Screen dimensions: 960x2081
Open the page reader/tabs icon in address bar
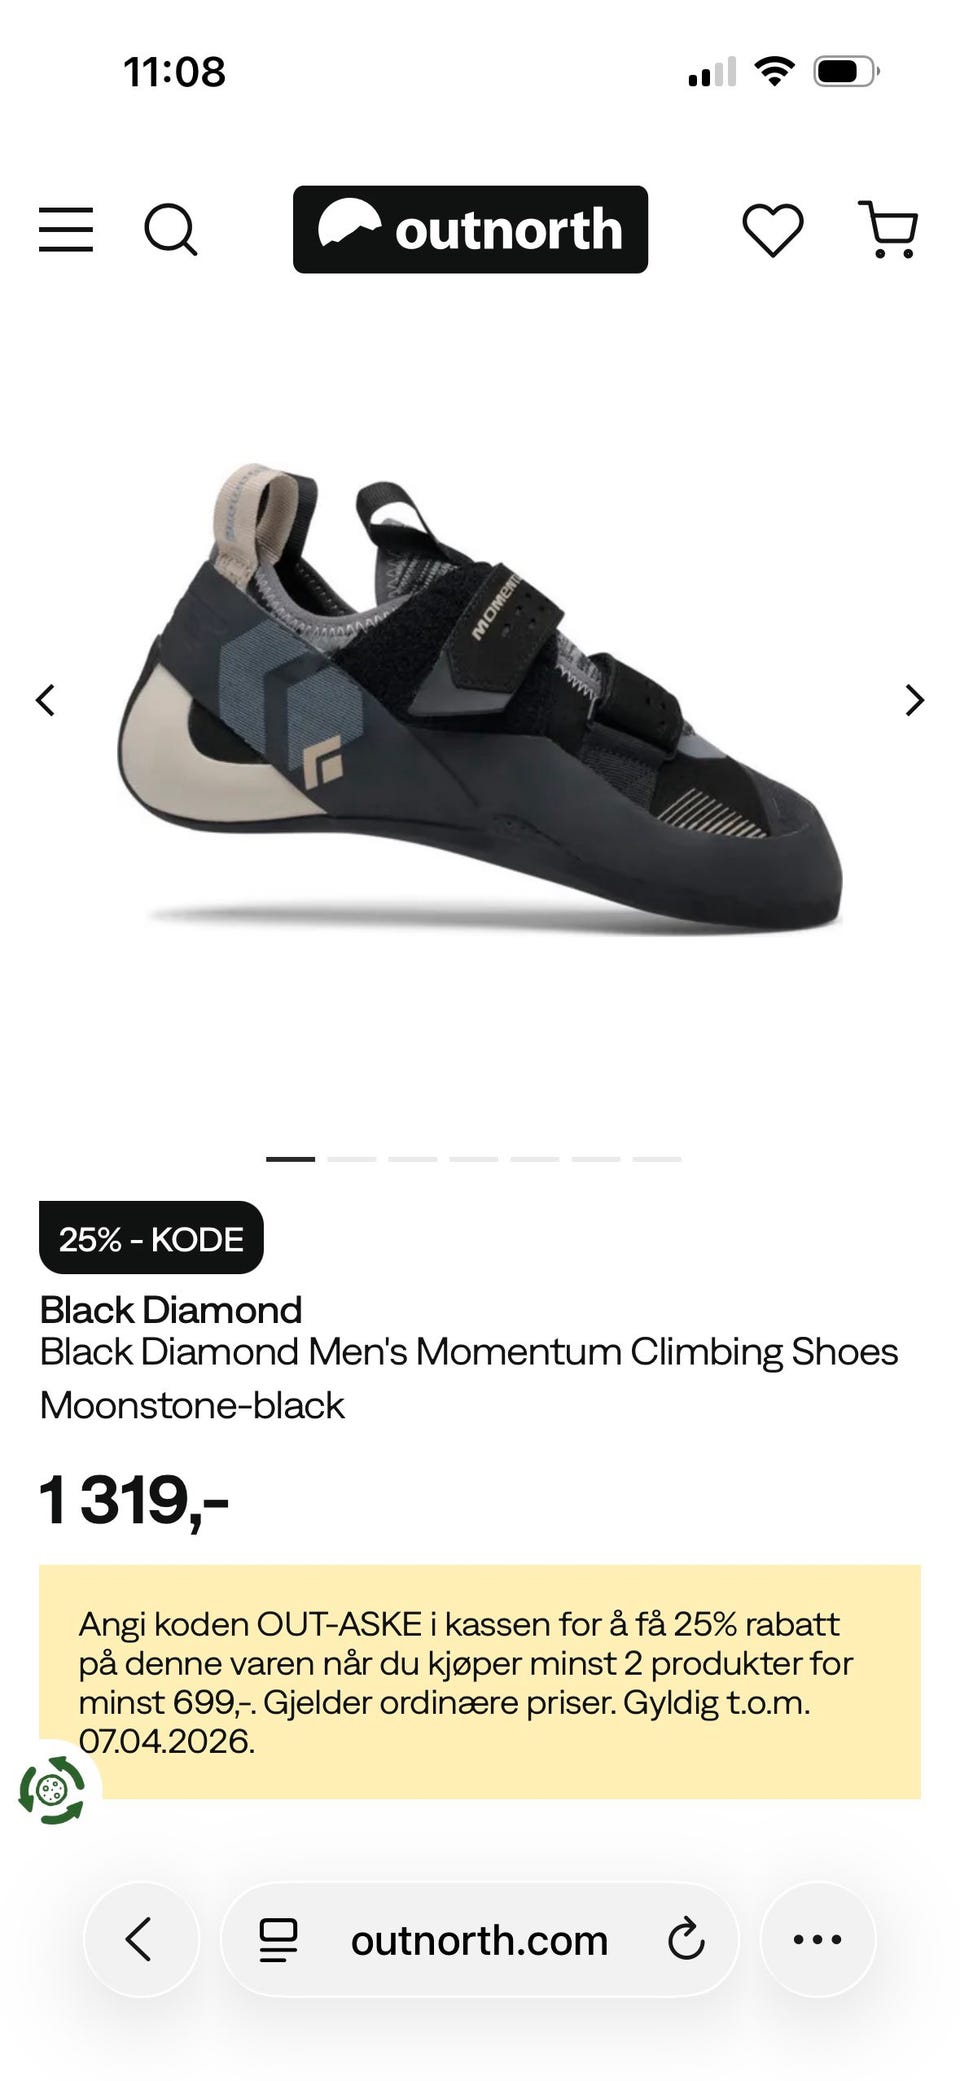point(278,1940)
